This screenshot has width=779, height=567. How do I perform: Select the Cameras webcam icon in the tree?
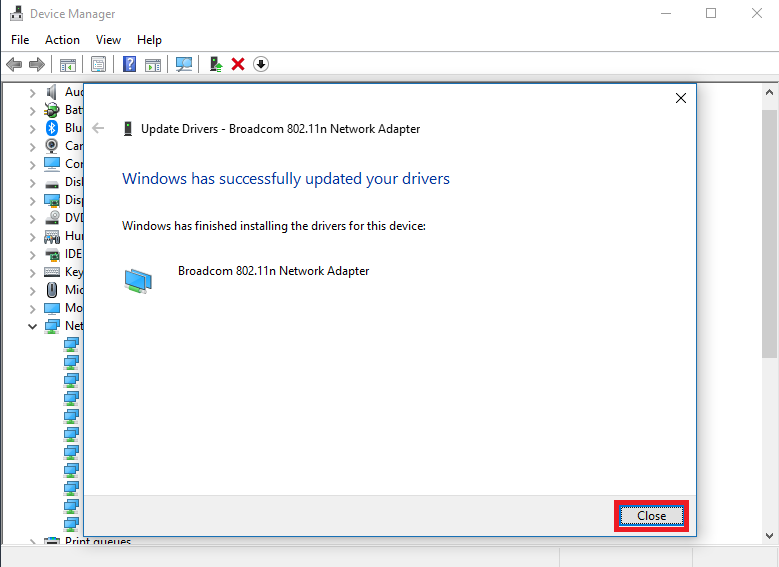52,146
